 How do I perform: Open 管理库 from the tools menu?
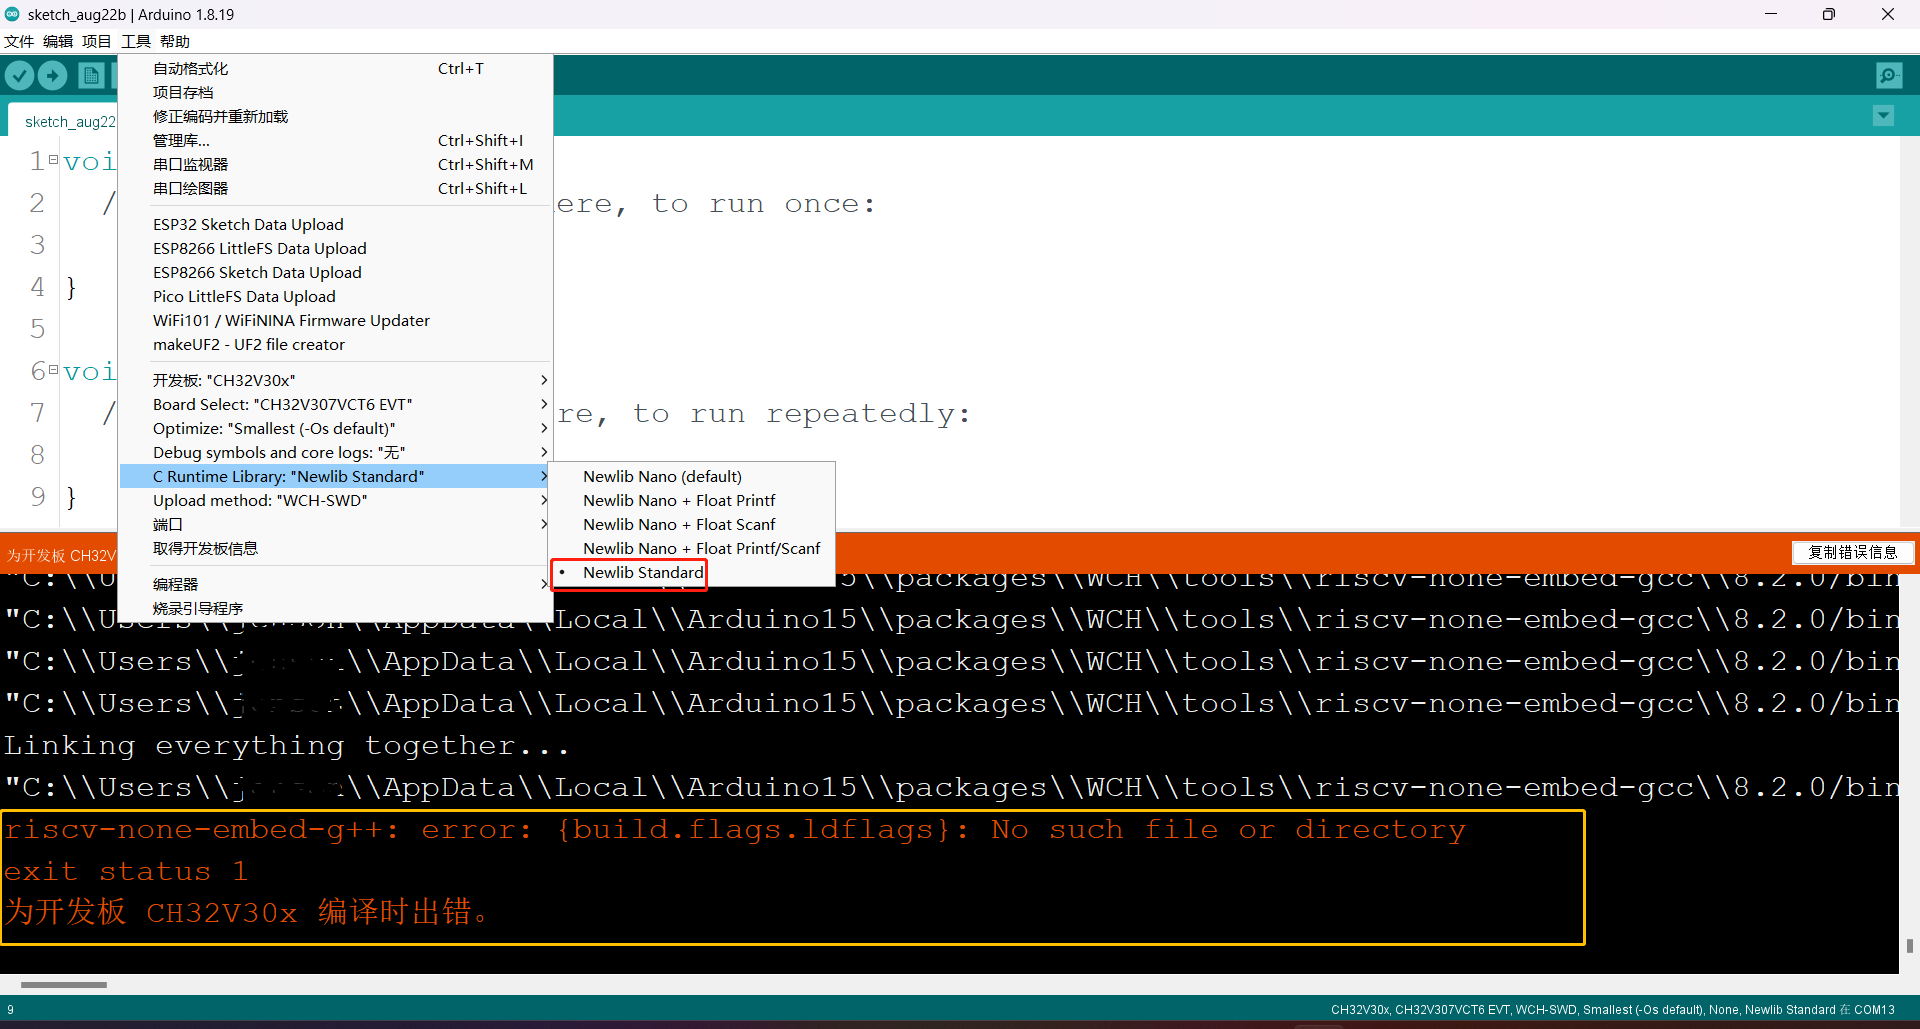[181, 140]
